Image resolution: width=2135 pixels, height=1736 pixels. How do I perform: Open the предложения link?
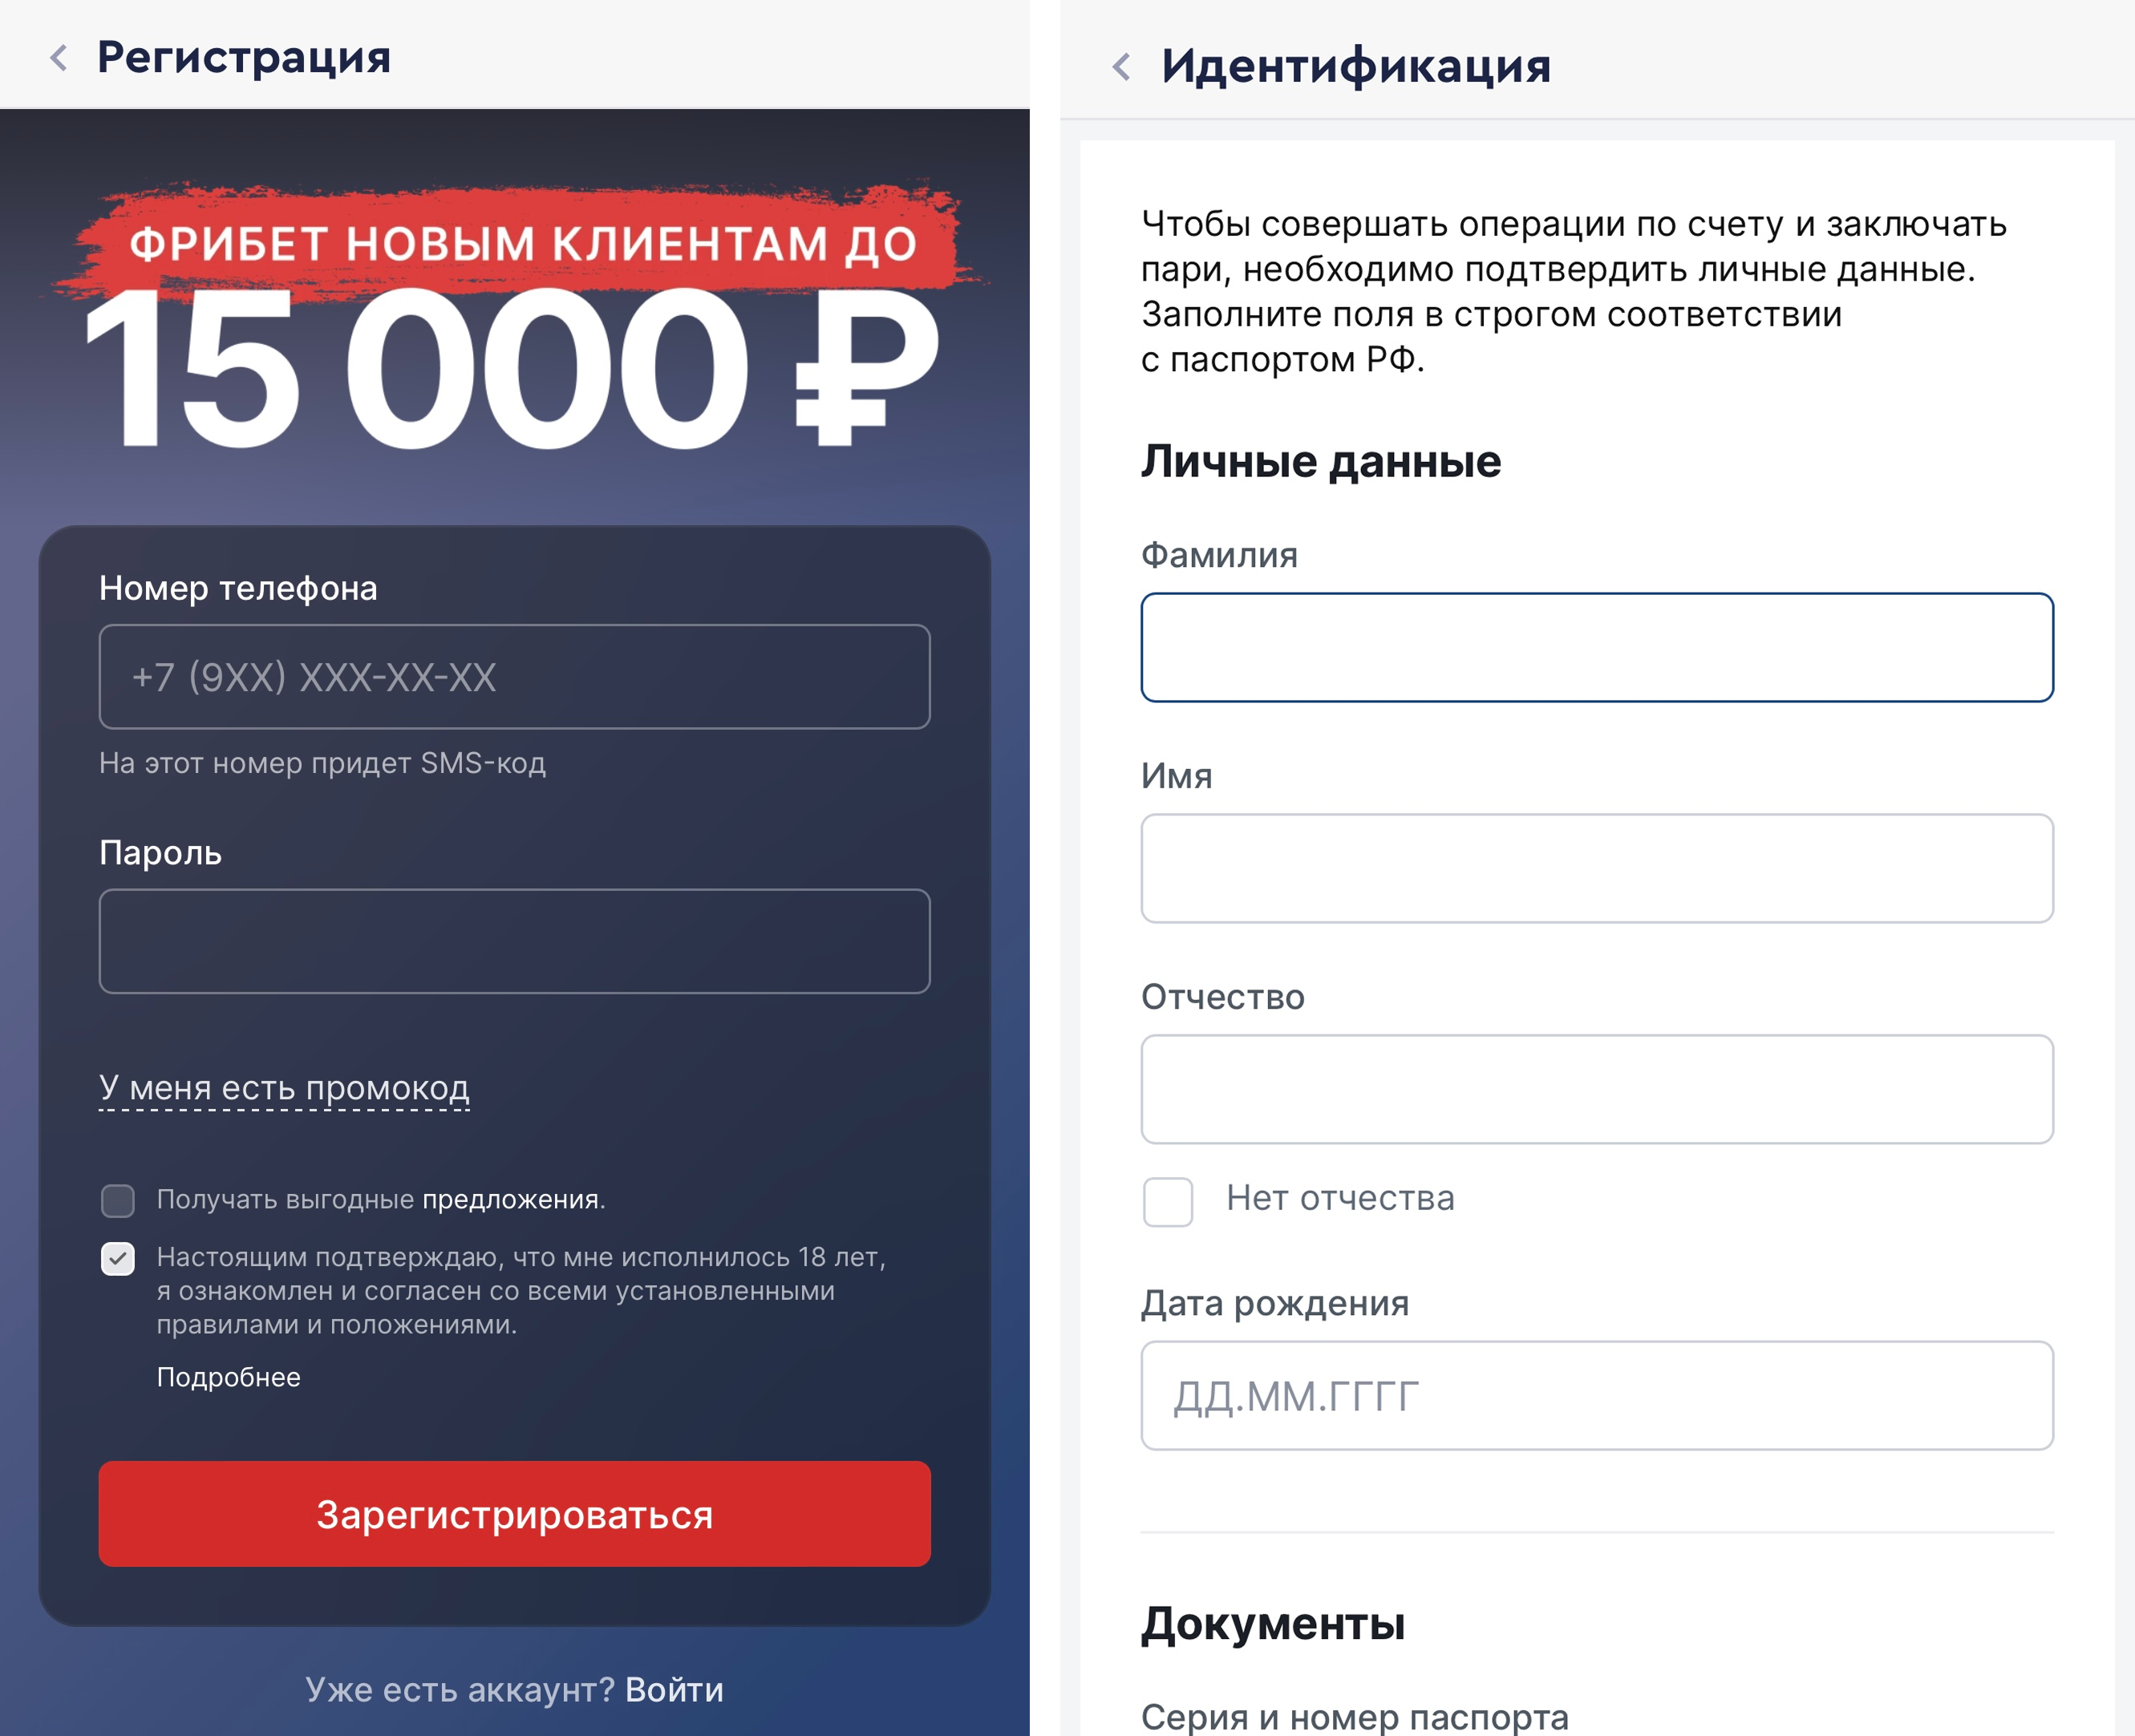(x=513, y=1199)
